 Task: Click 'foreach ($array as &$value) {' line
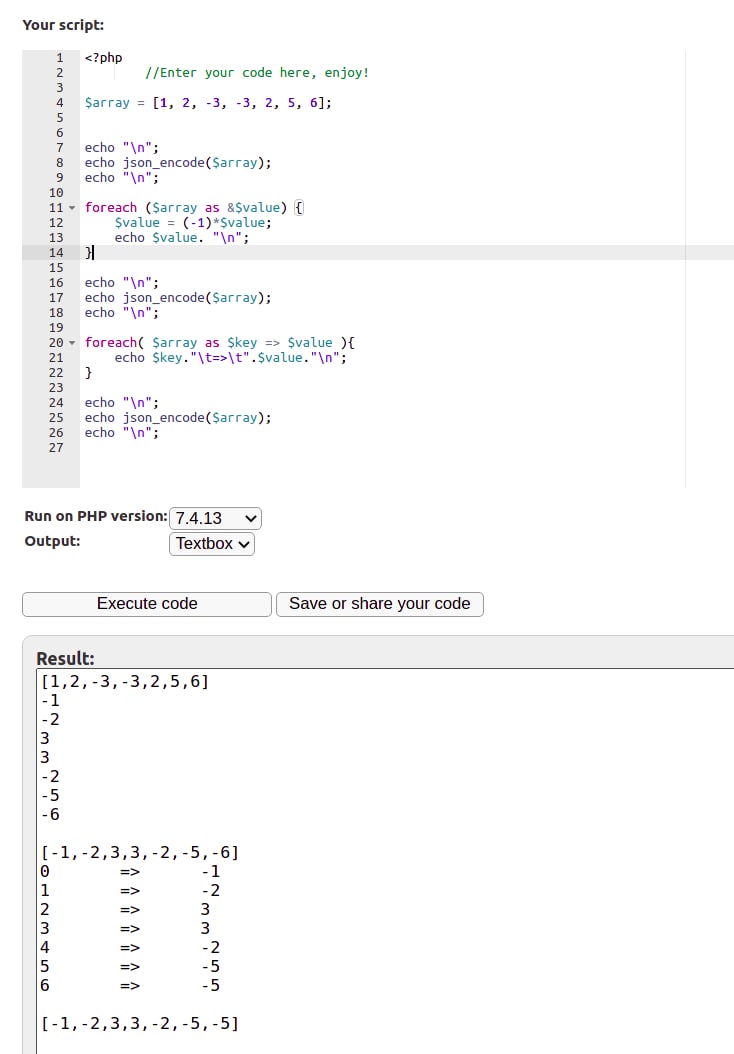tap(194, 208)
